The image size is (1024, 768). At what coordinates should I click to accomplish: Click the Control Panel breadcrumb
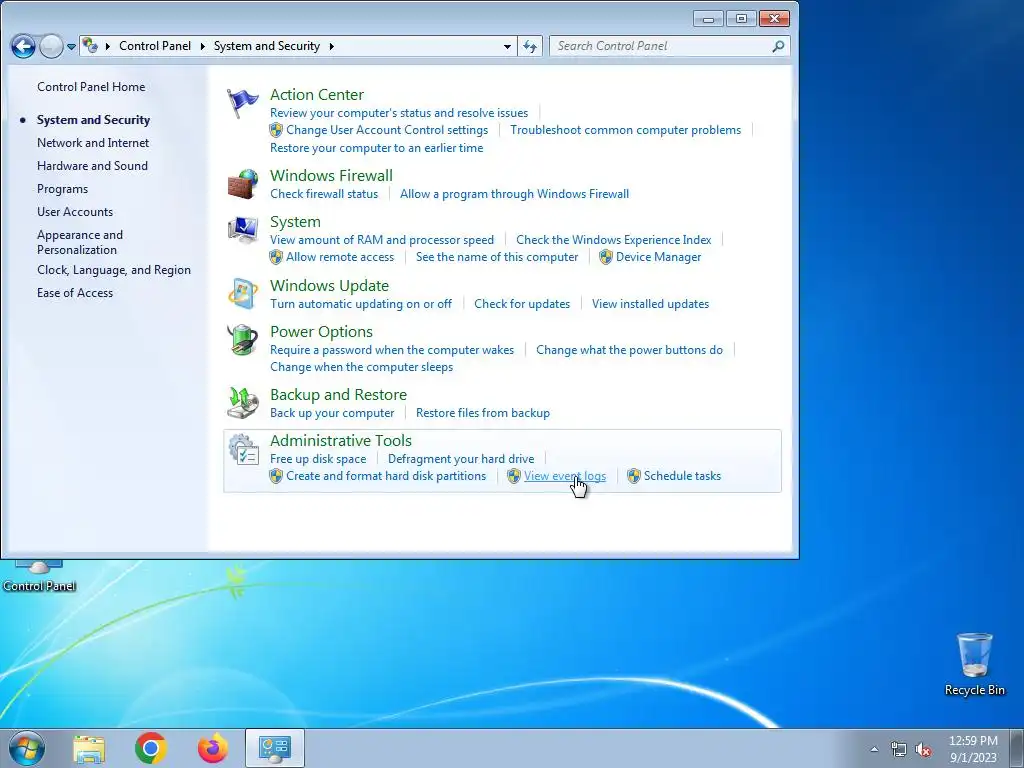click(x=155, y=46)
